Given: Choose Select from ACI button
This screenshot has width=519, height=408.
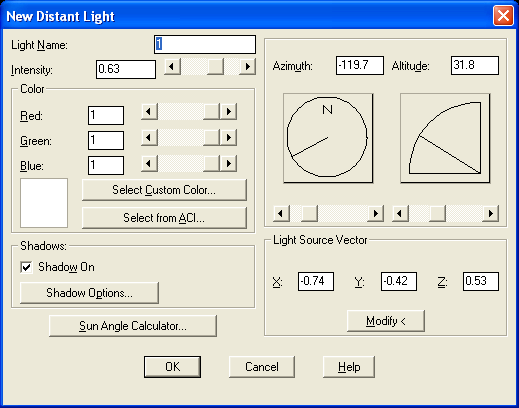Looking at the screenshot, I should (x=164, y=218).
